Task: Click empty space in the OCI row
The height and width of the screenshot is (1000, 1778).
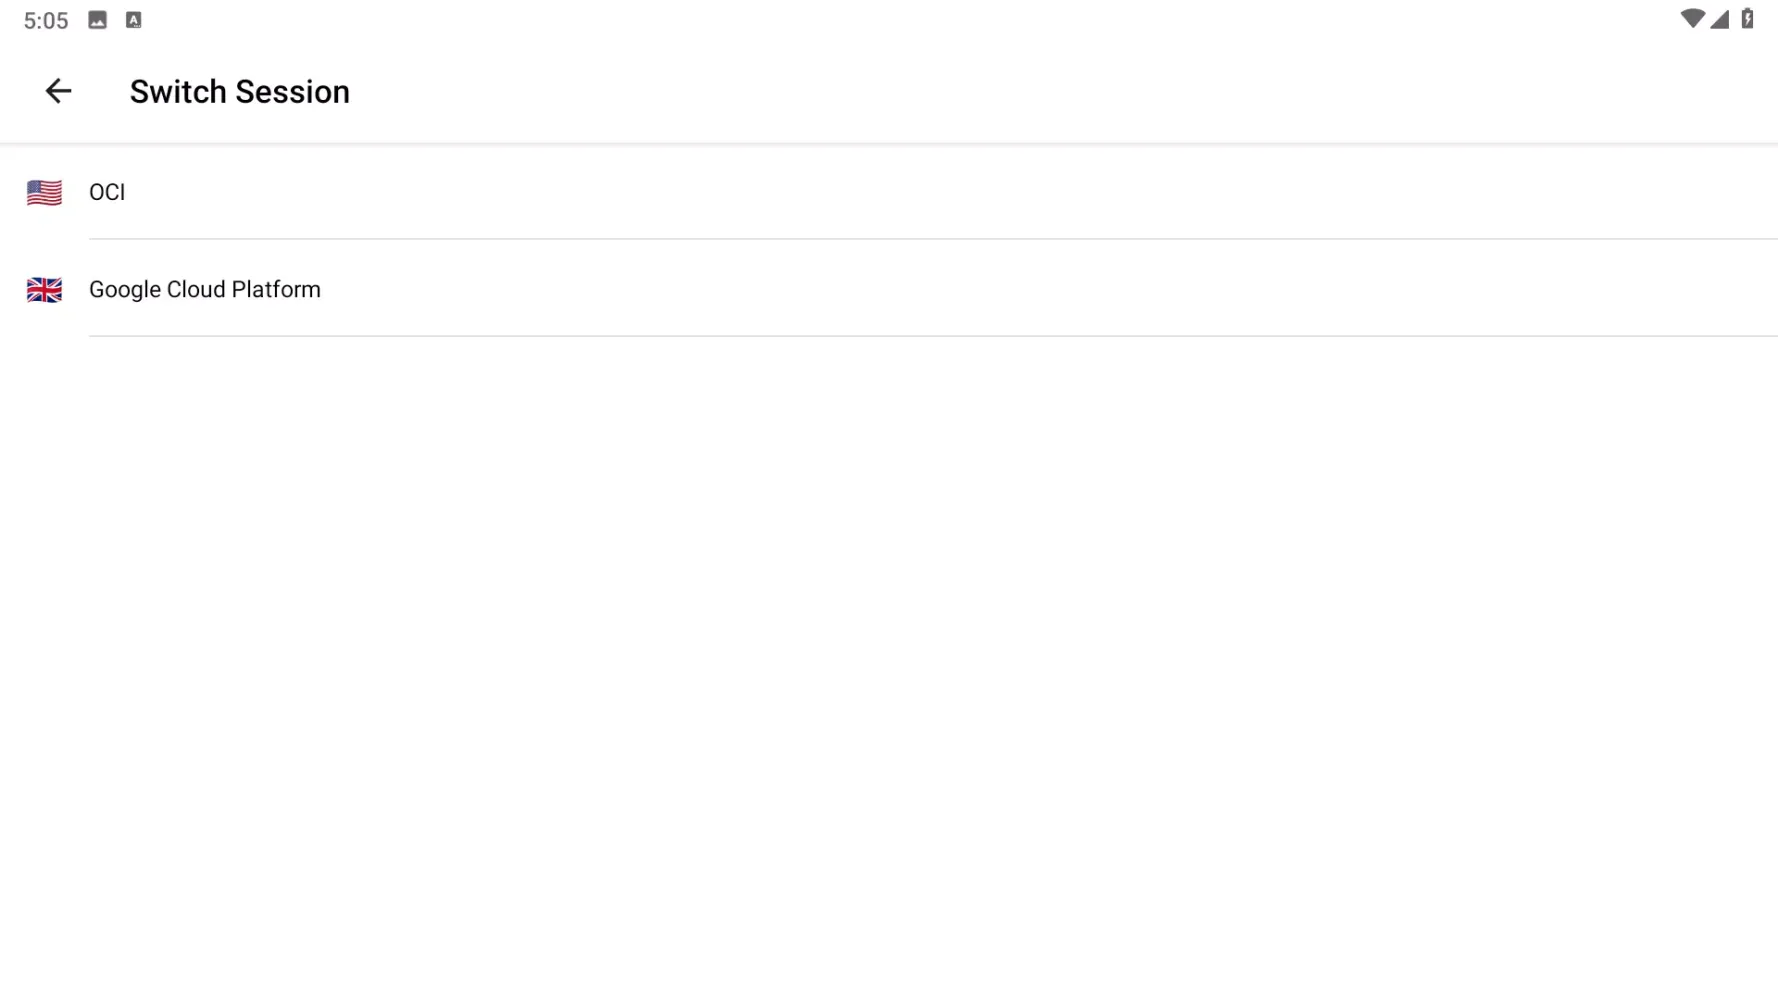Action: tap(900, 192)
